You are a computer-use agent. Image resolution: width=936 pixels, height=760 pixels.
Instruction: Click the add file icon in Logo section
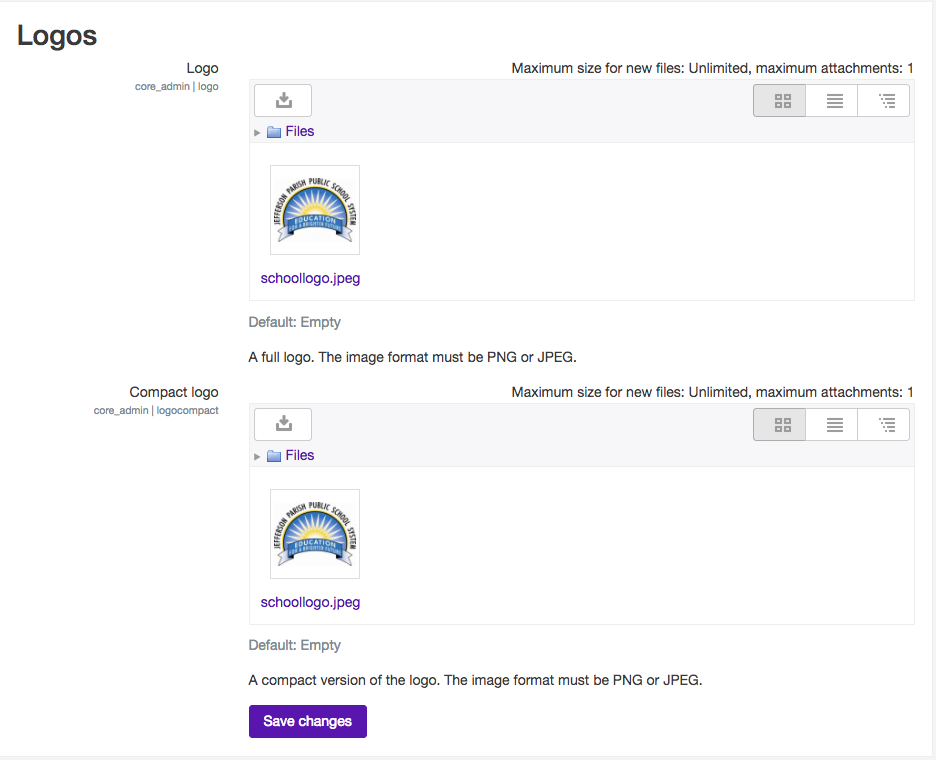coord(283,100)
